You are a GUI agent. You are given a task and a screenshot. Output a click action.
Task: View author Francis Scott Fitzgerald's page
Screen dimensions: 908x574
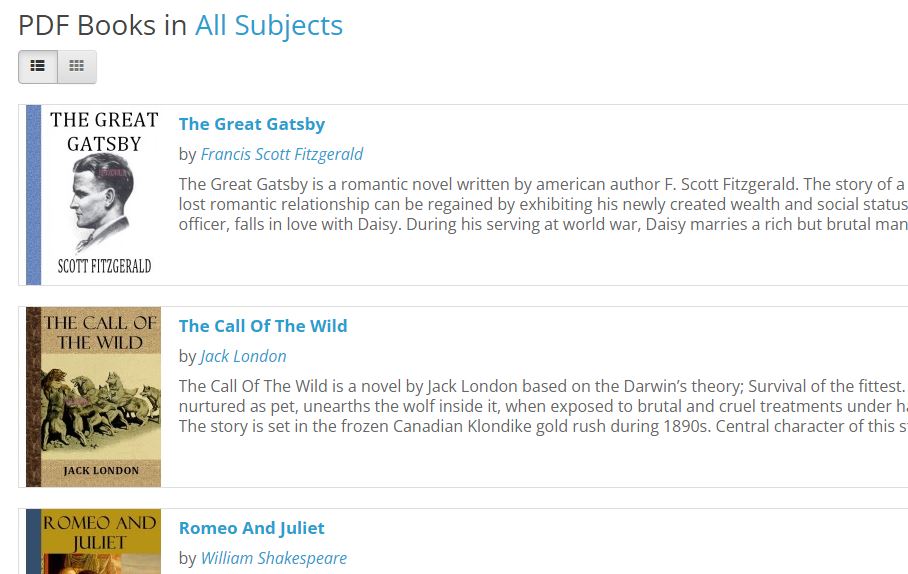click(x=281, y=154)
